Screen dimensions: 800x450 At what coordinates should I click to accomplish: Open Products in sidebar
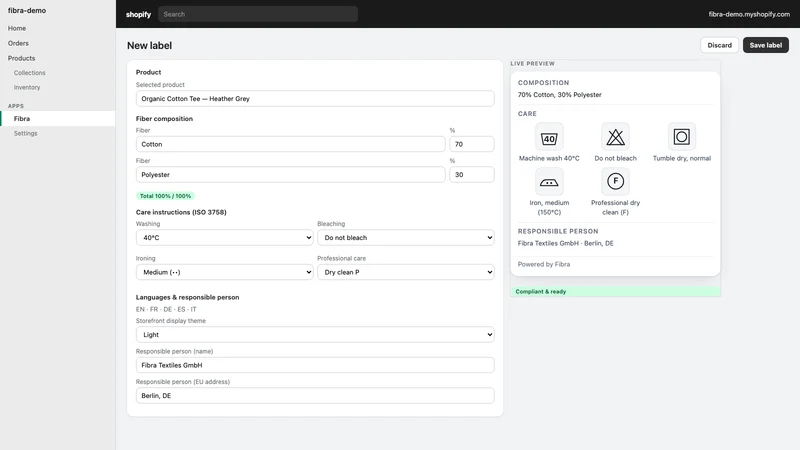[21, 58]
